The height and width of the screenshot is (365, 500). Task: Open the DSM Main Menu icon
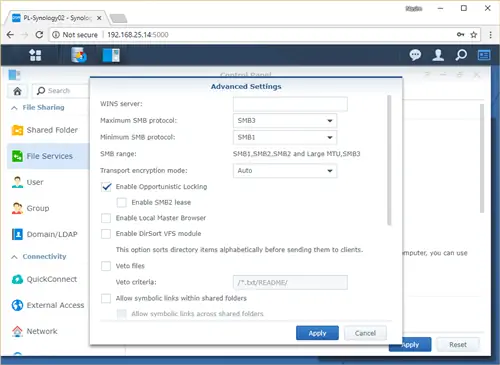[35, 55]
